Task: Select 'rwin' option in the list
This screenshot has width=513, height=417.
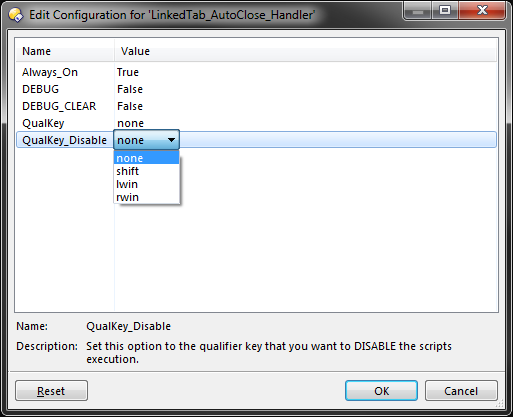Action: [146, 197]
